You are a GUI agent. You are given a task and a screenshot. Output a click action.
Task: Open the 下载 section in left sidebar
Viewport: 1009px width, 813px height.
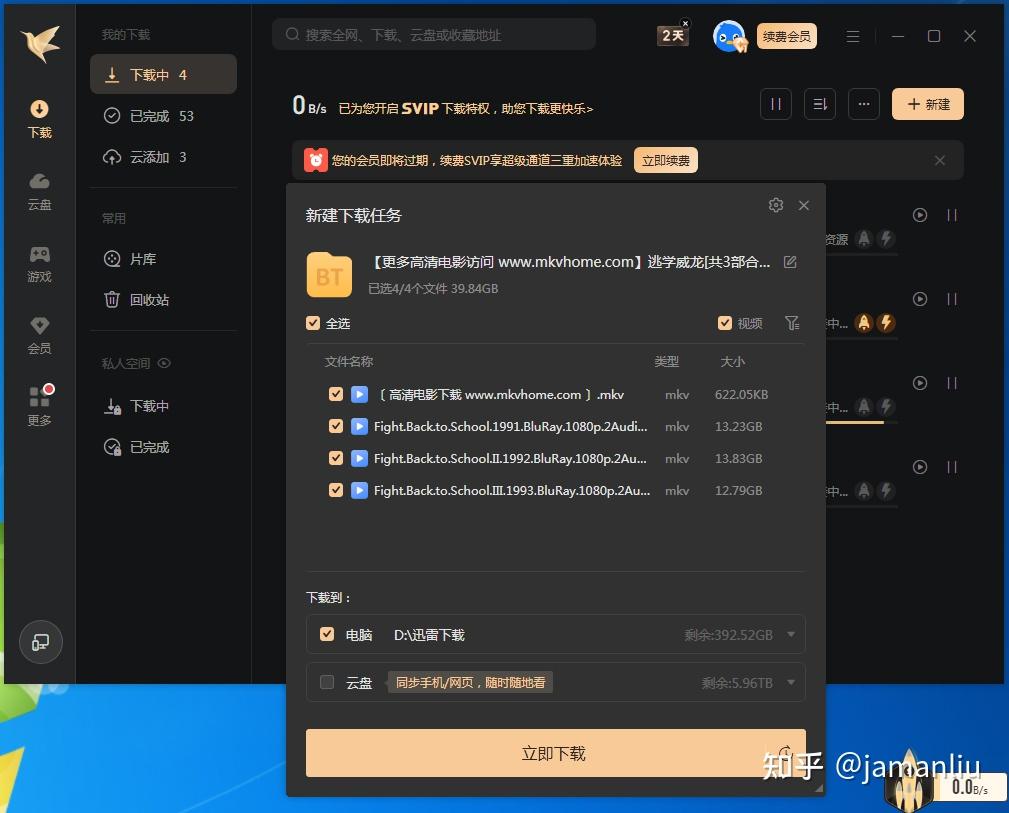[39, 118]
